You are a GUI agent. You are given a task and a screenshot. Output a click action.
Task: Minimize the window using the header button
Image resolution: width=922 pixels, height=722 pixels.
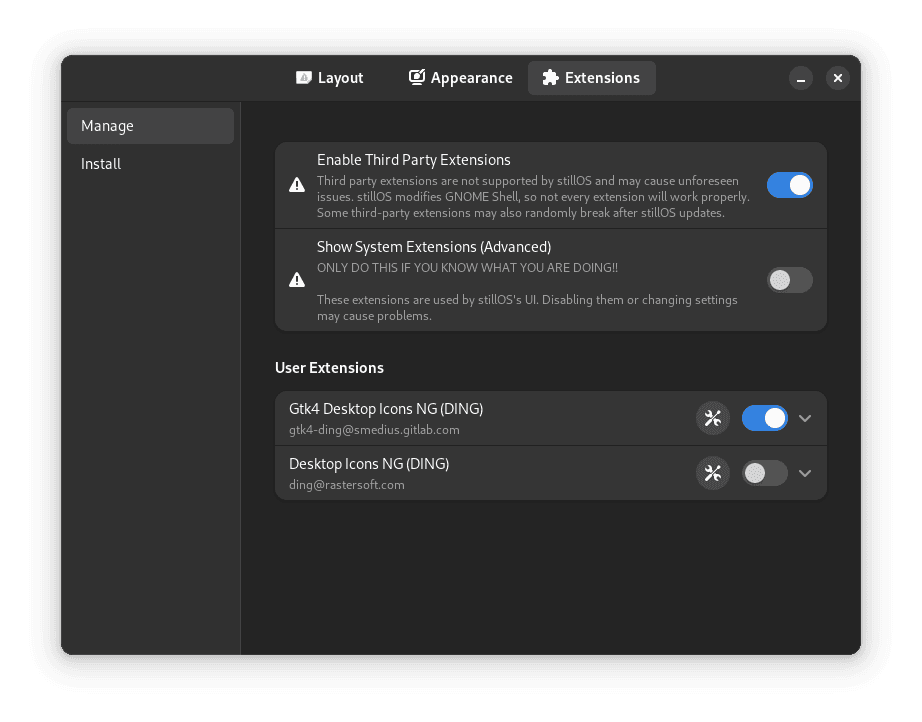(801, 78)
